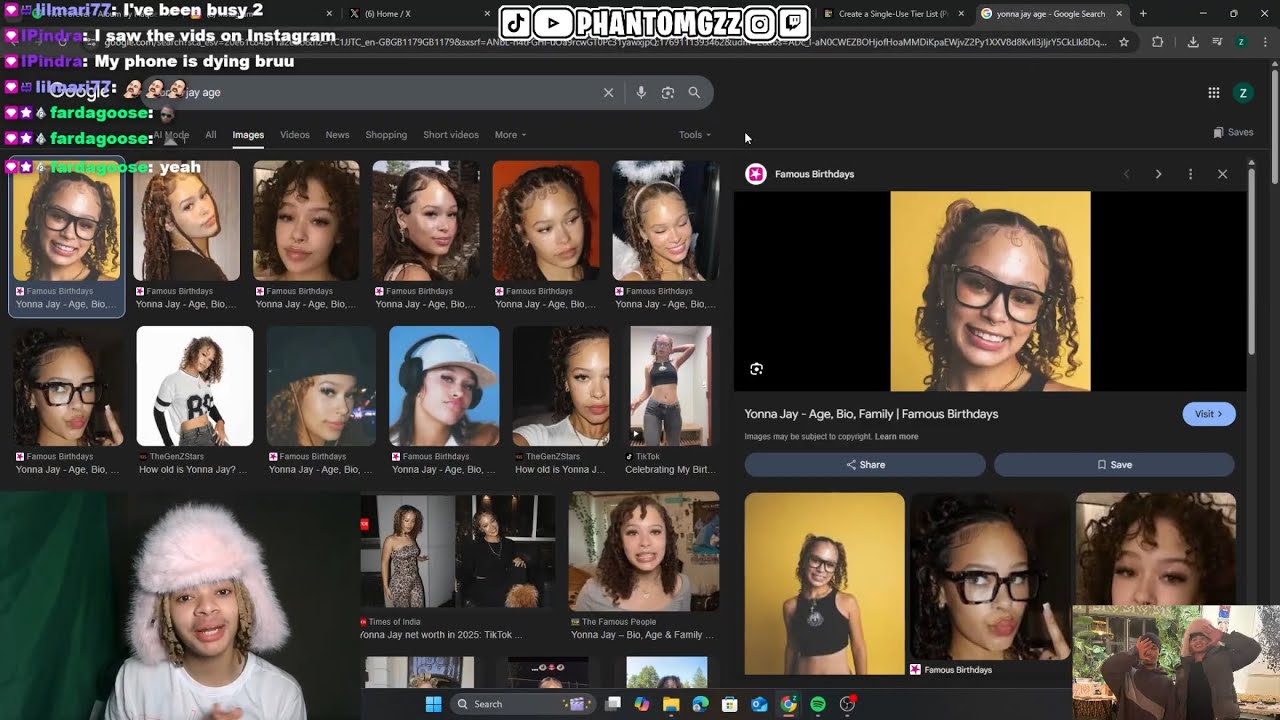Click the Visit button
The height and width of the screenshot is (720, 1280).
click(x=1209, y=414)
